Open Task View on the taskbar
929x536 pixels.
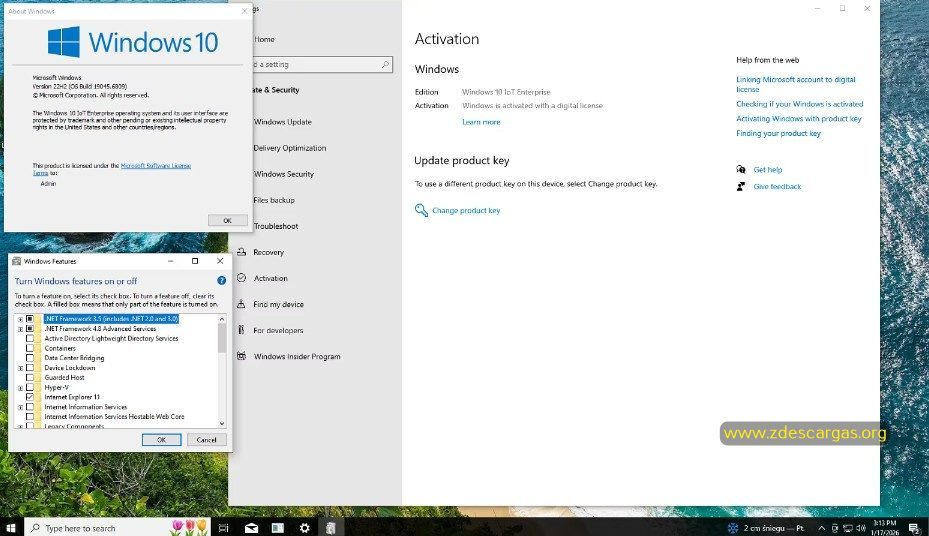coord(223,528)
